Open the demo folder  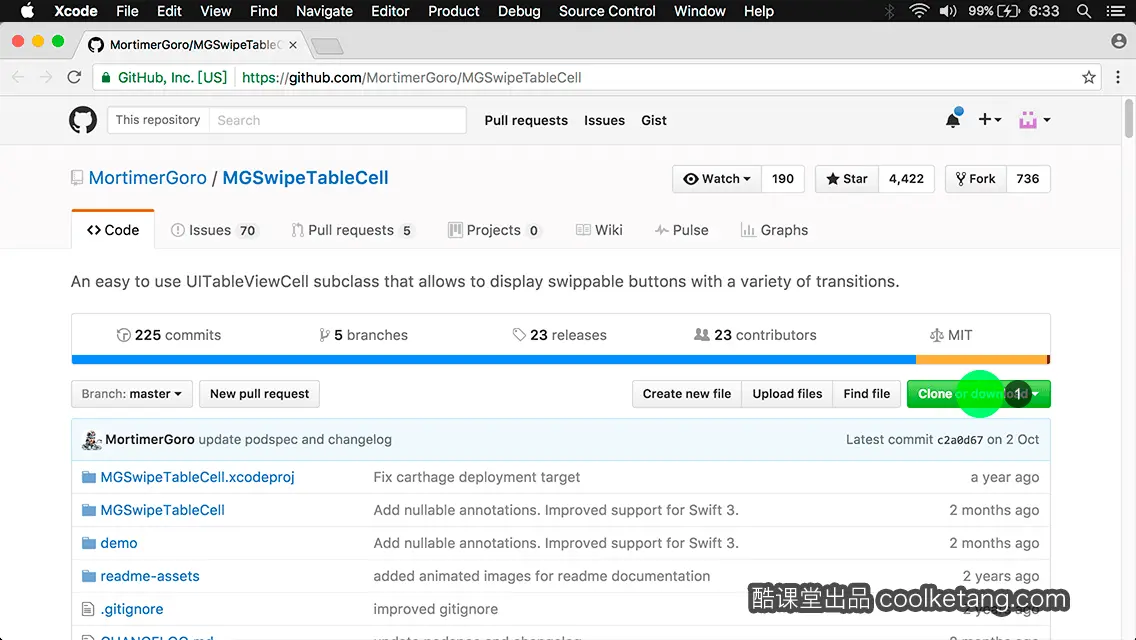(119, 543)
